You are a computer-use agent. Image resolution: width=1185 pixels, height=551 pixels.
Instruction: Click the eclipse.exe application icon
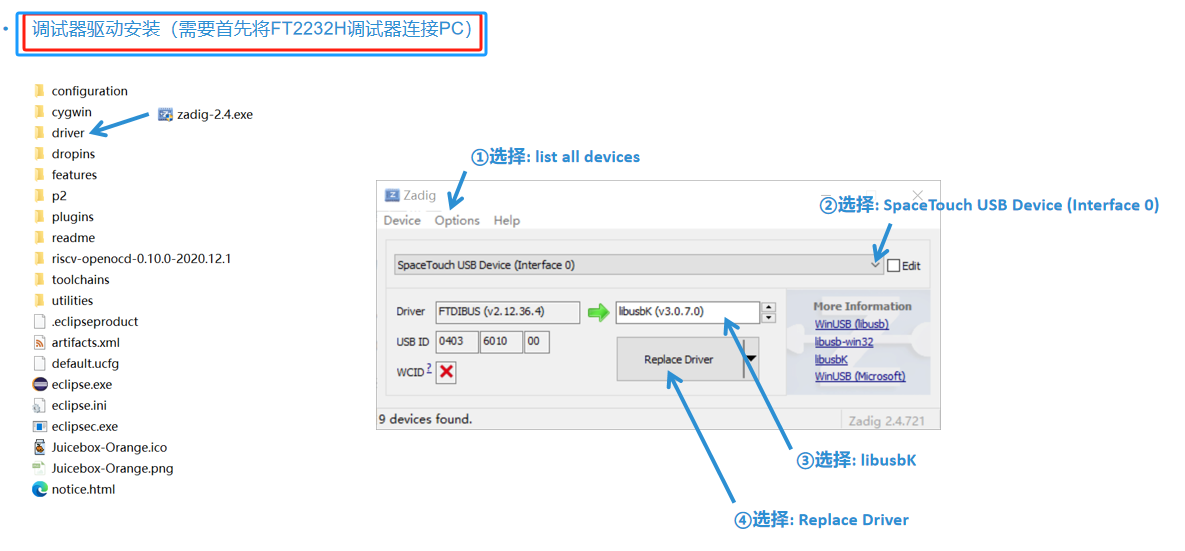pyautogui.click(x=40, y=384)
